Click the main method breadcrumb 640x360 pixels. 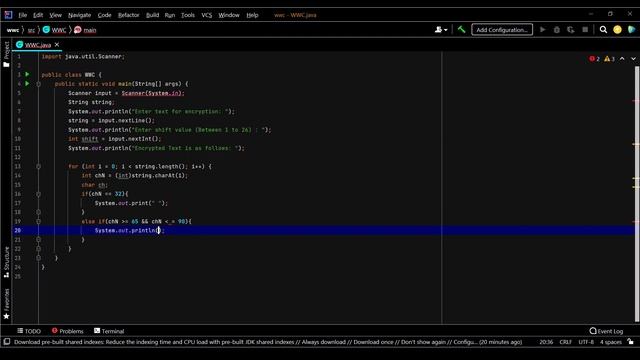point(85,30)
